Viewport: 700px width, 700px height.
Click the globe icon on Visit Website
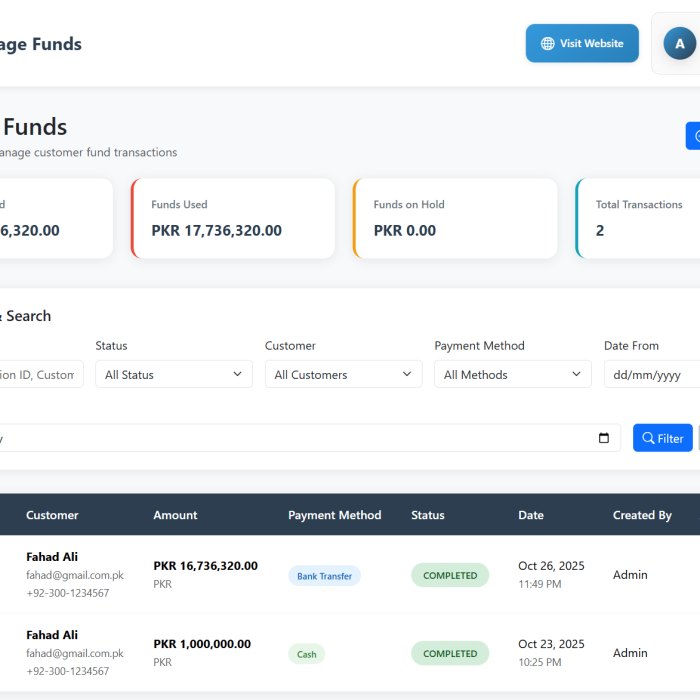pyautogui.click(x=547, y=44)
